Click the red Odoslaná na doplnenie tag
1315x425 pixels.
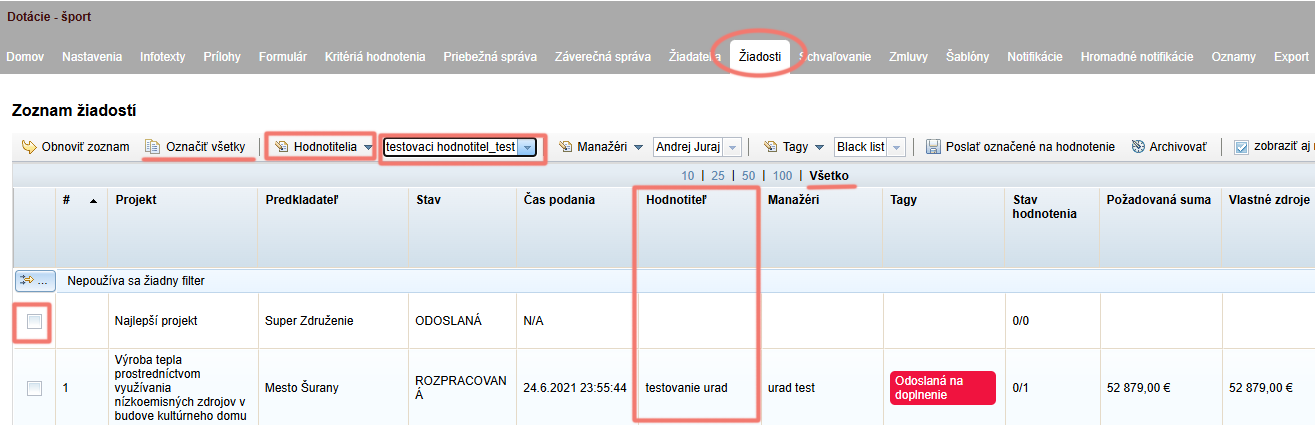coord(943,387)
